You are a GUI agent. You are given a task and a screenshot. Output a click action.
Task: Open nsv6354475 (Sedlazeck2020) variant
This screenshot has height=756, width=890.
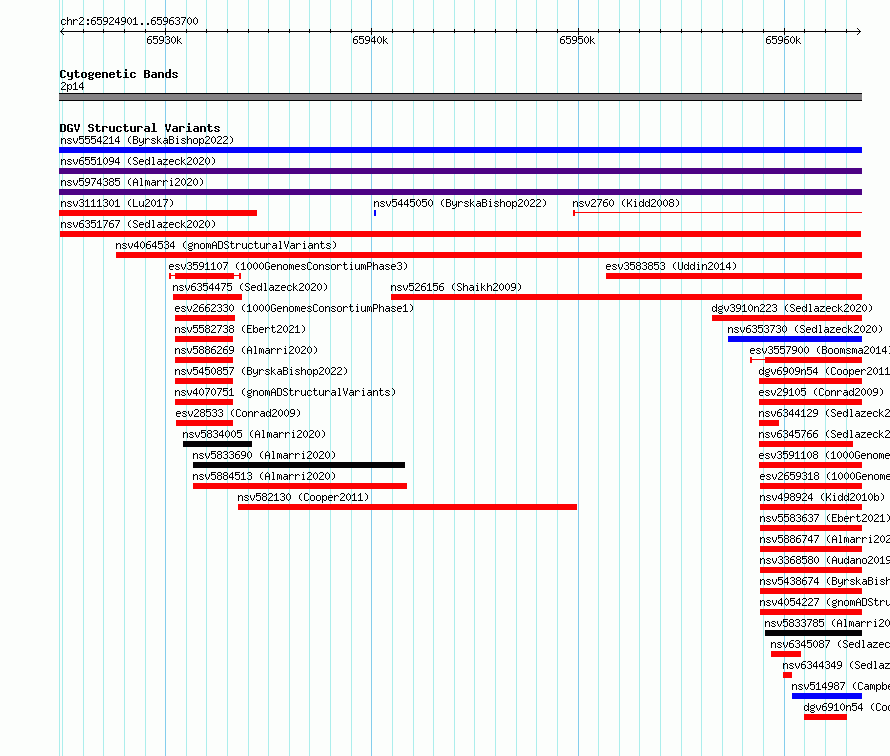pos(250,287)
